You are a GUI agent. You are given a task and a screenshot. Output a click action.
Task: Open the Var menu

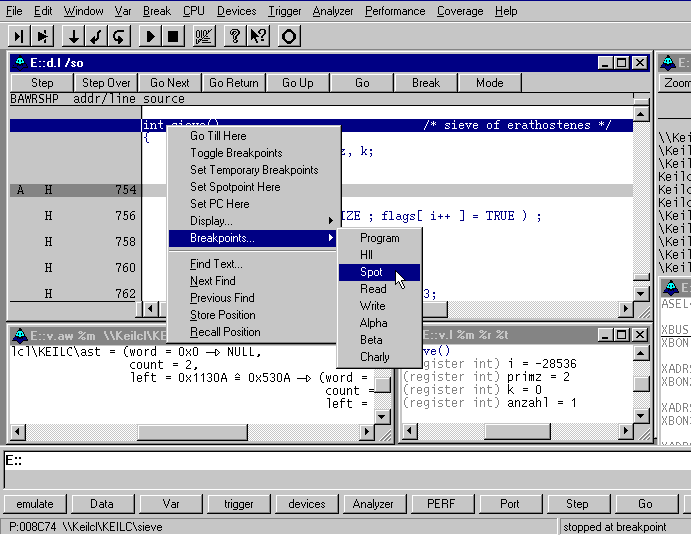click(x=123, y=11)
